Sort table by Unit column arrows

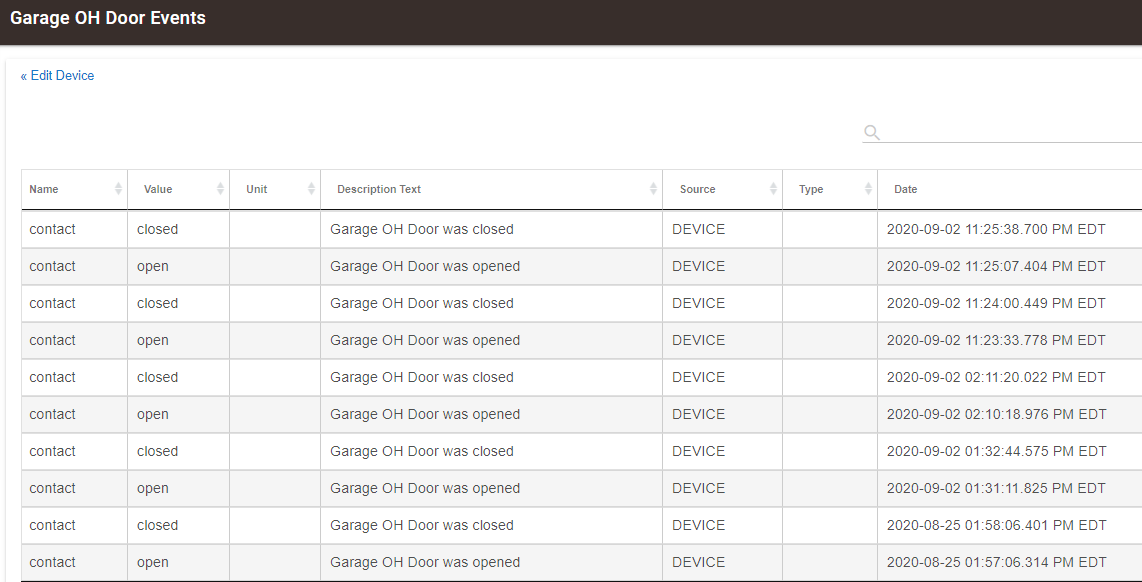tap(312, 189)
